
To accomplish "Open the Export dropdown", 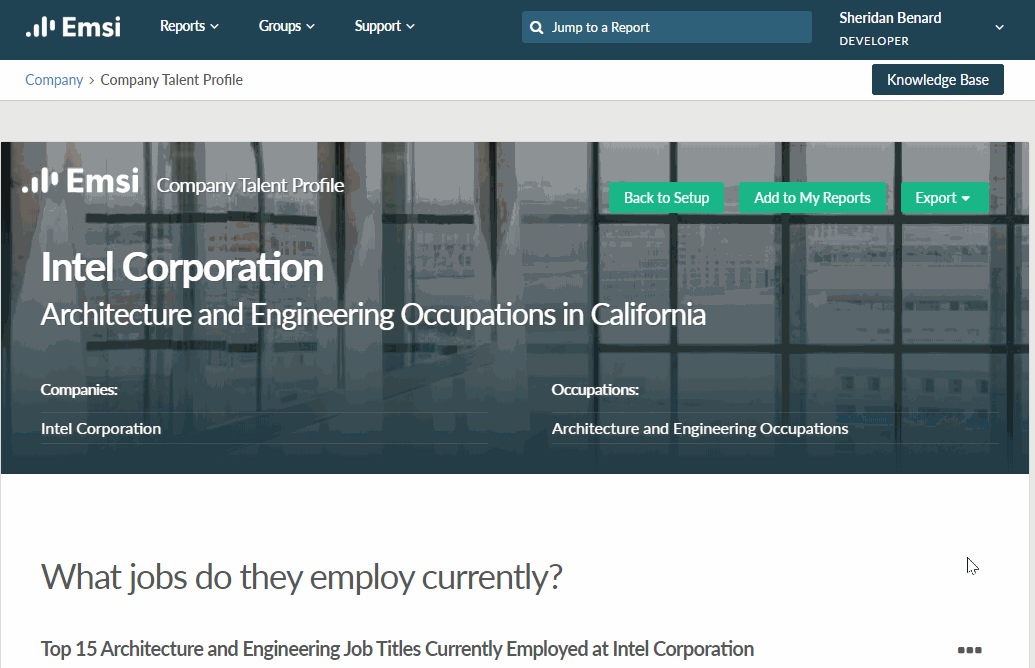I will click(945, 198).
